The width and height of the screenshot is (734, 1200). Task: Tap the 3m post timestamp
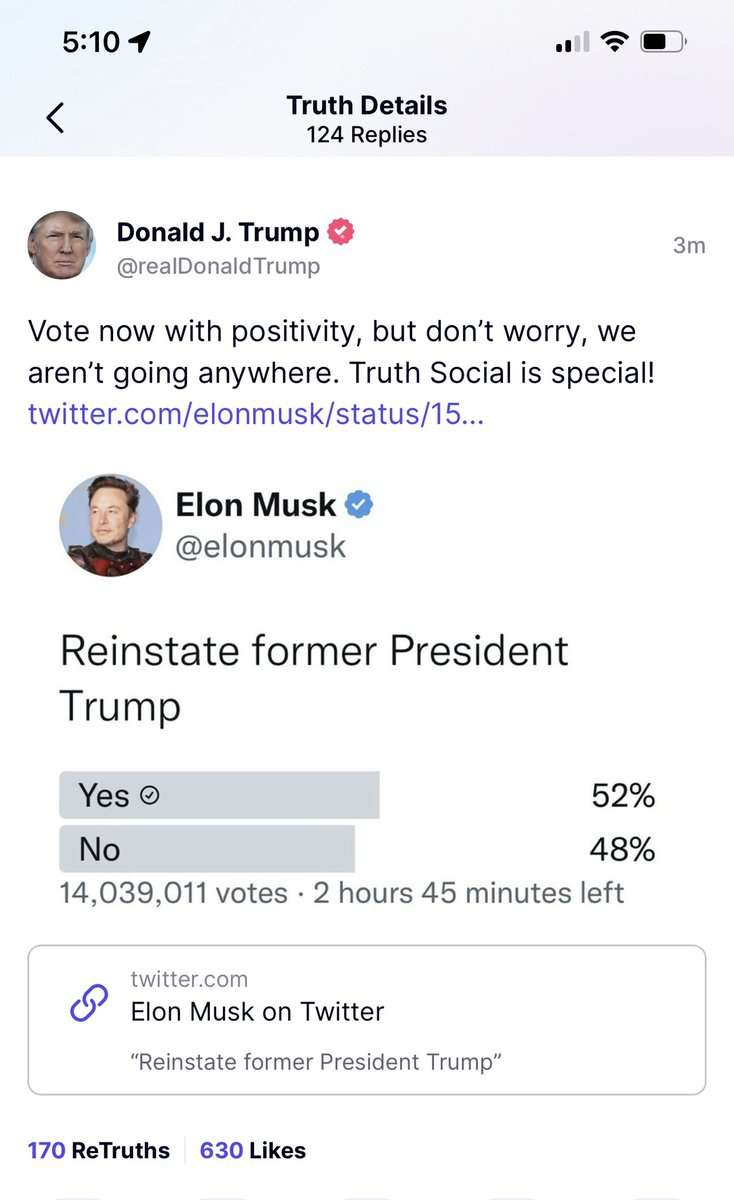coord(688,244)
